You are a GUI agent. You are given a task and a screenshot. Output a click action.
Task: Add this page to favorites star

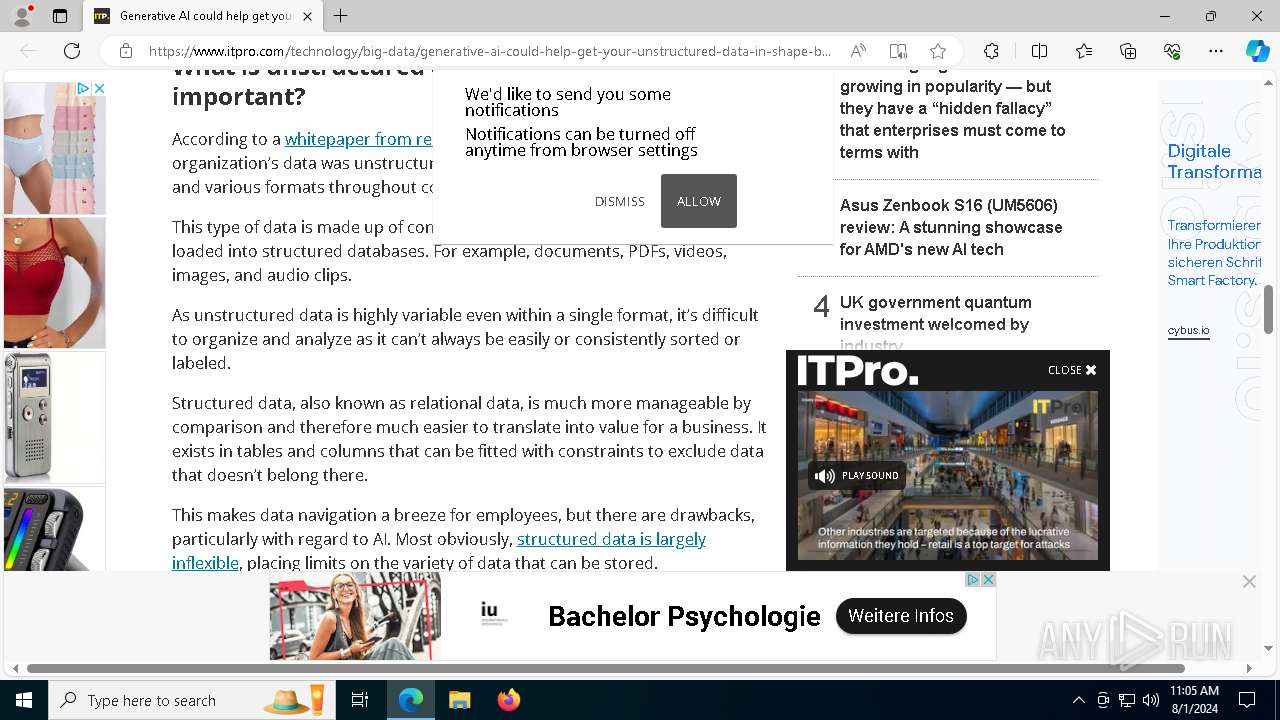coord(938,51)
